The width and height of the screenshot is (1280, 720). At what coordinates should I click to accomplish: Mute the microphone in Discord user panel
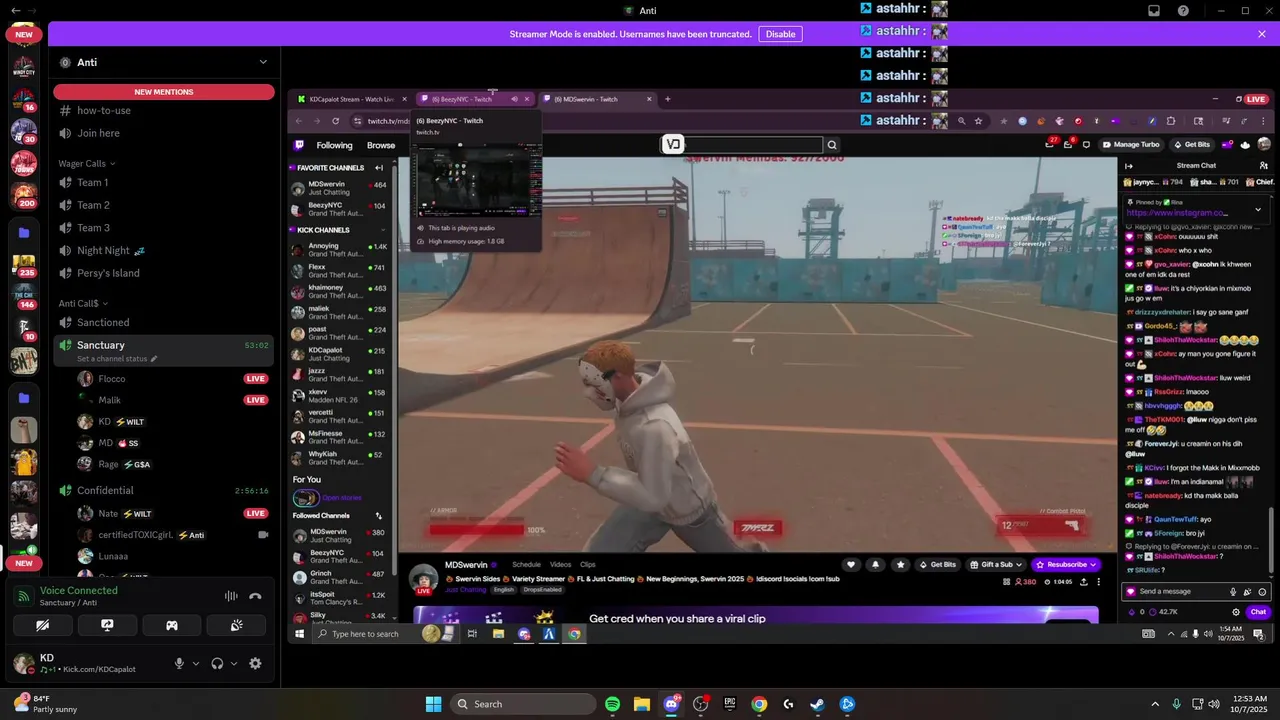179,663
